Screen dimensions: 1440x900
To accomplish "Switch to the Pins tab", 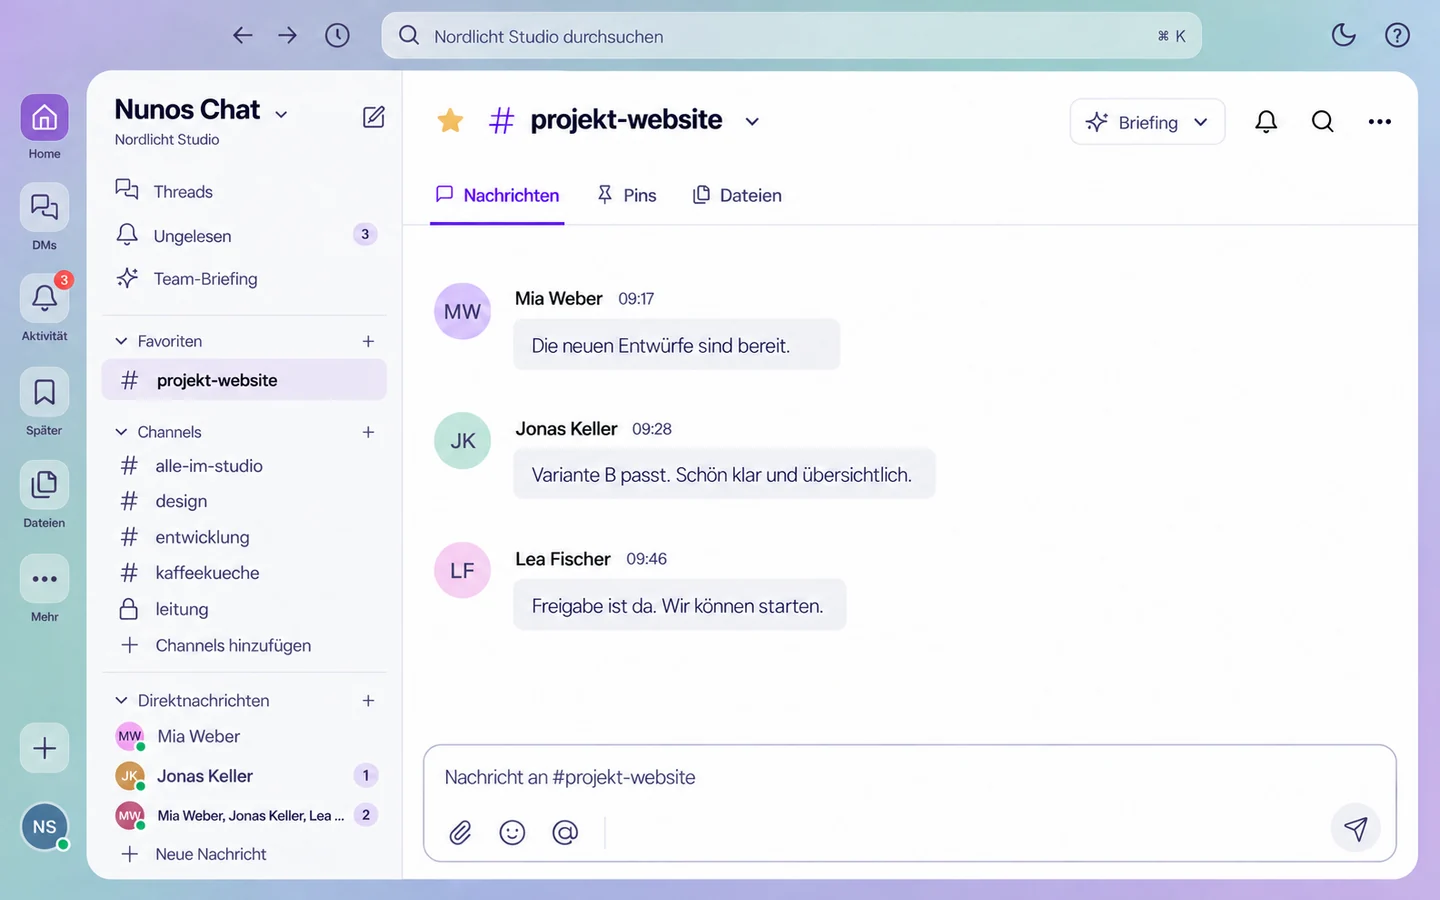I will click(x=626, y=195).
